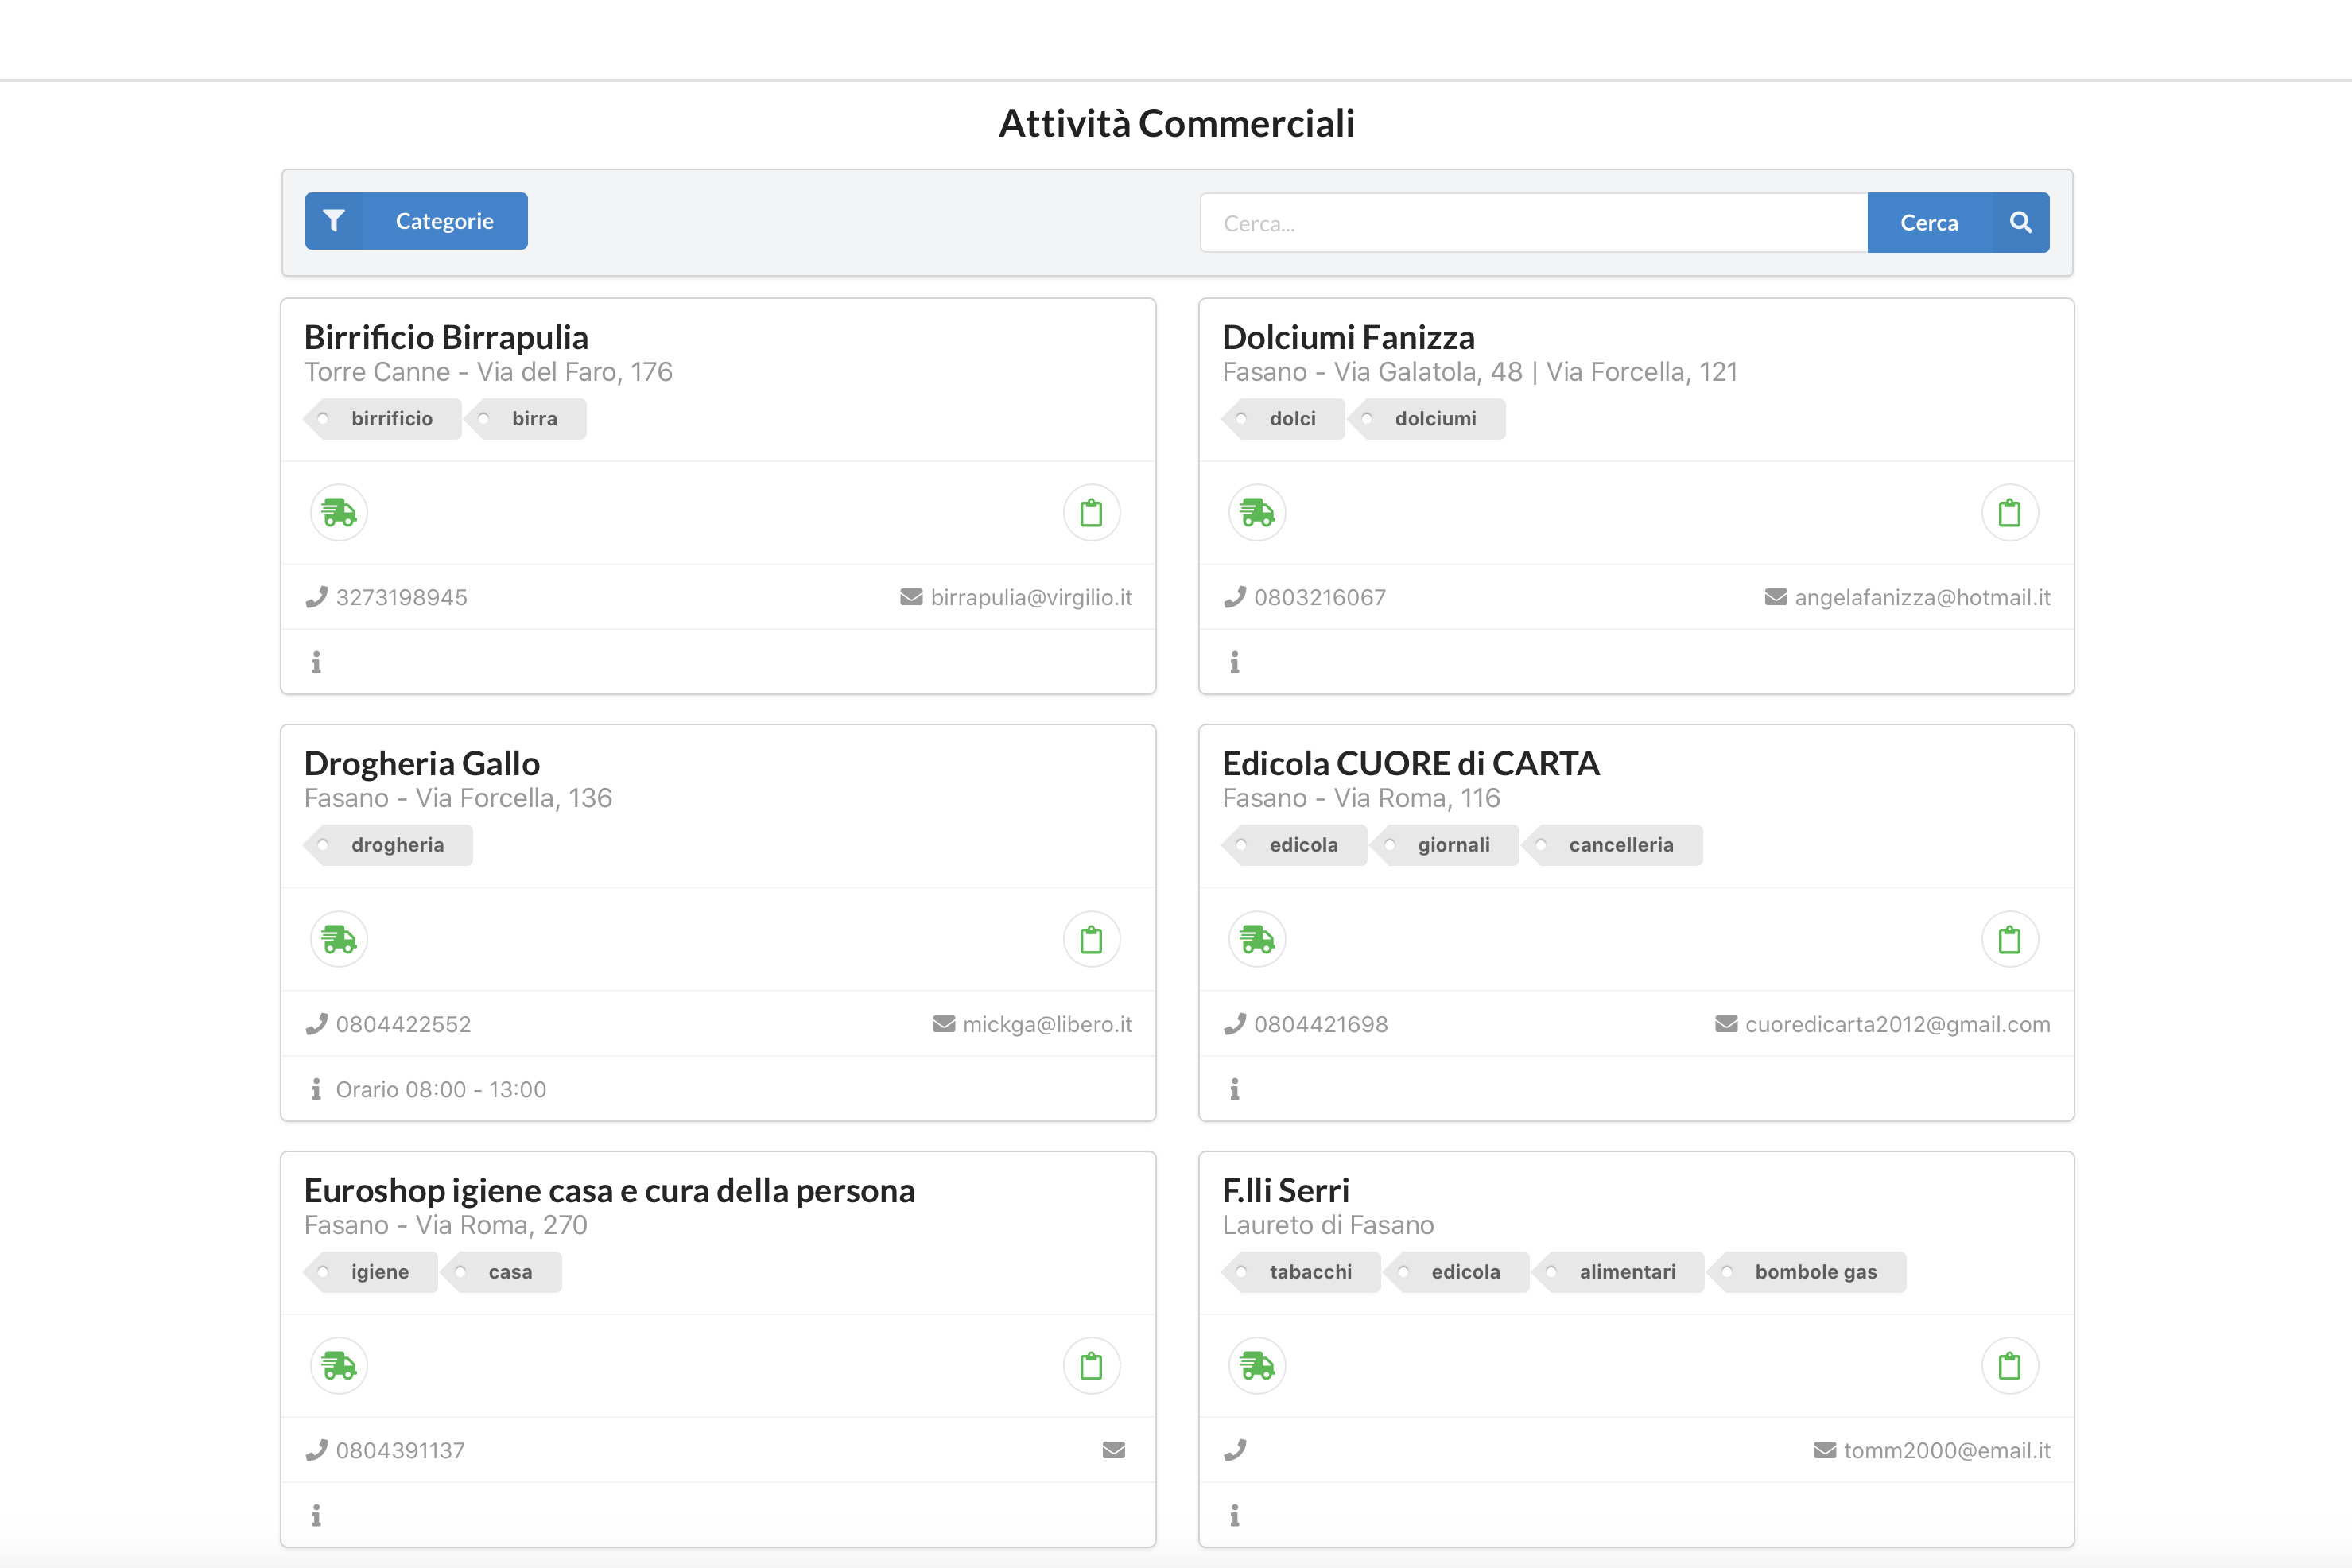Click address Torre Canne - Via del Faro, 176

tap(488, 372)
